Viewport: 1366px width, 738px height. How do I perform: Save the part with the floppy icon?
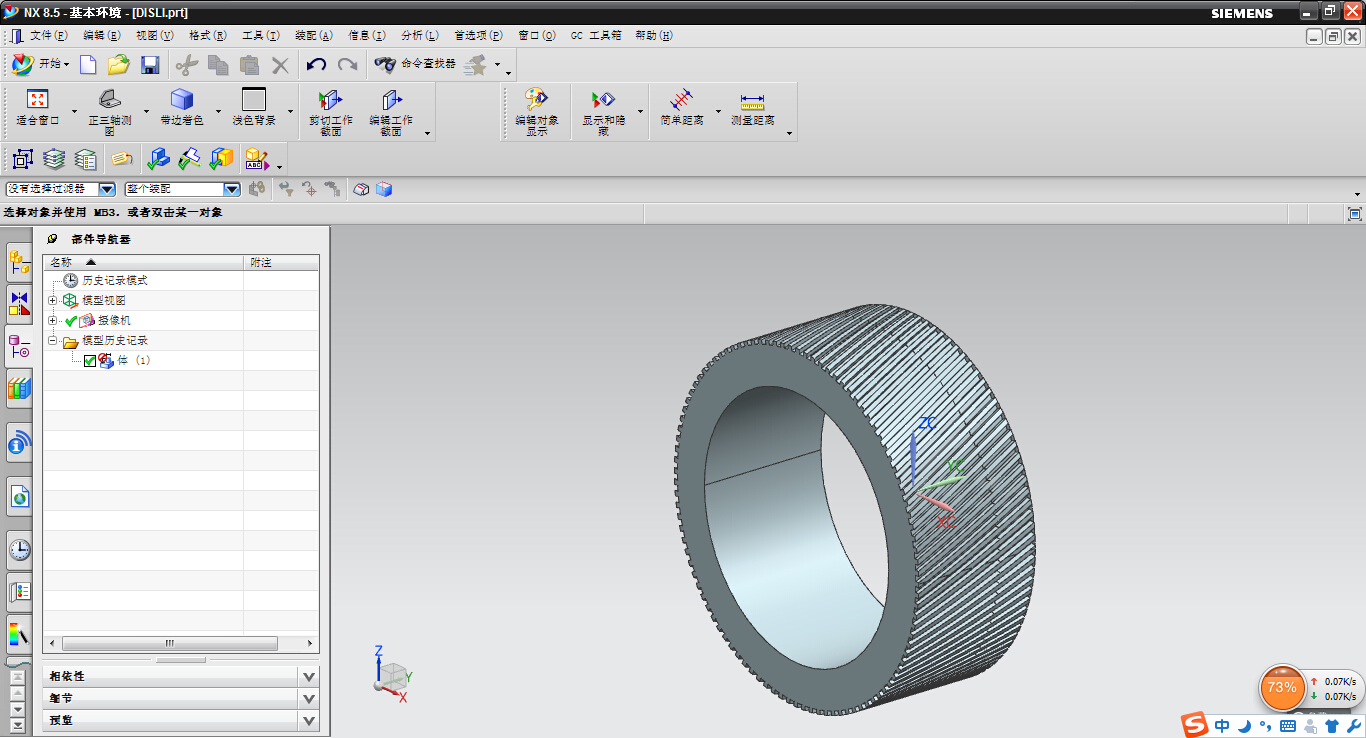click(150, 65)
